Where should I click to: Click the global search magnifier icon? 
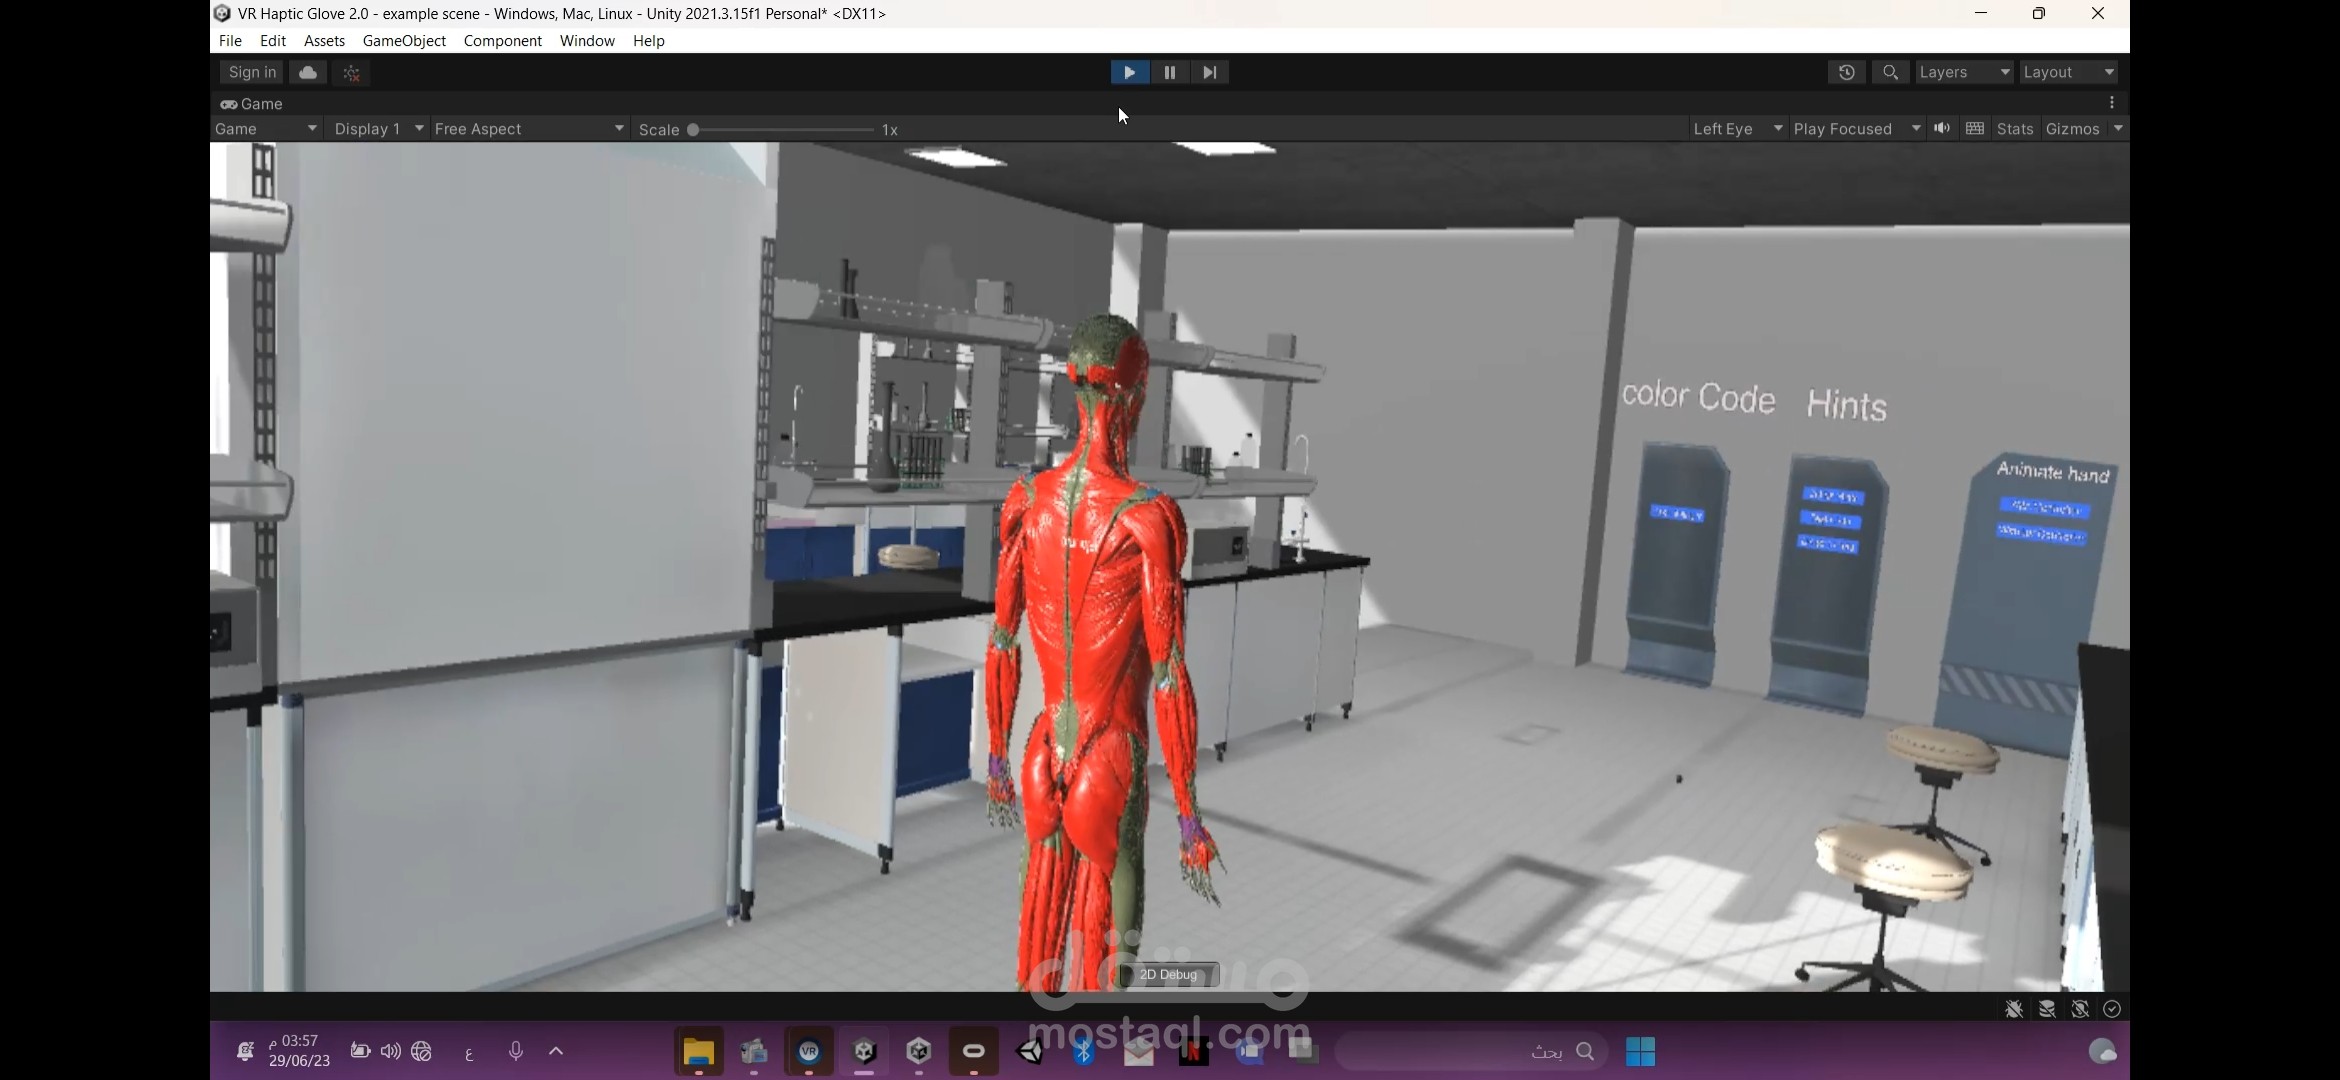[x=1890, y=72]
